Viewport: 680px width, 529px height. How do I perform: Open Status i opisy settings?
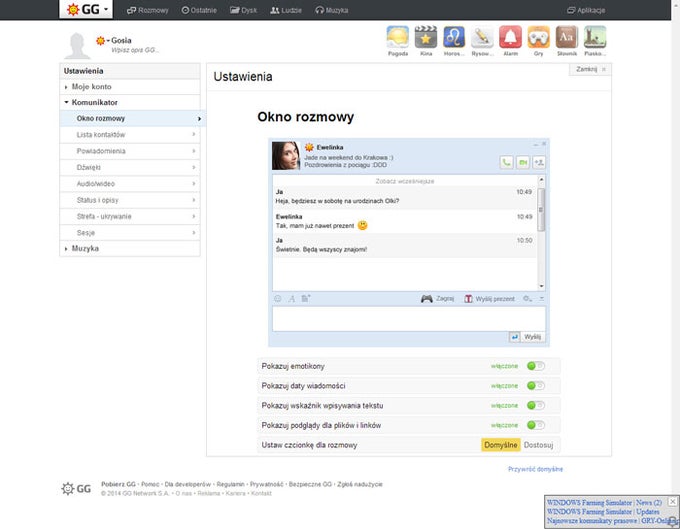130,200
